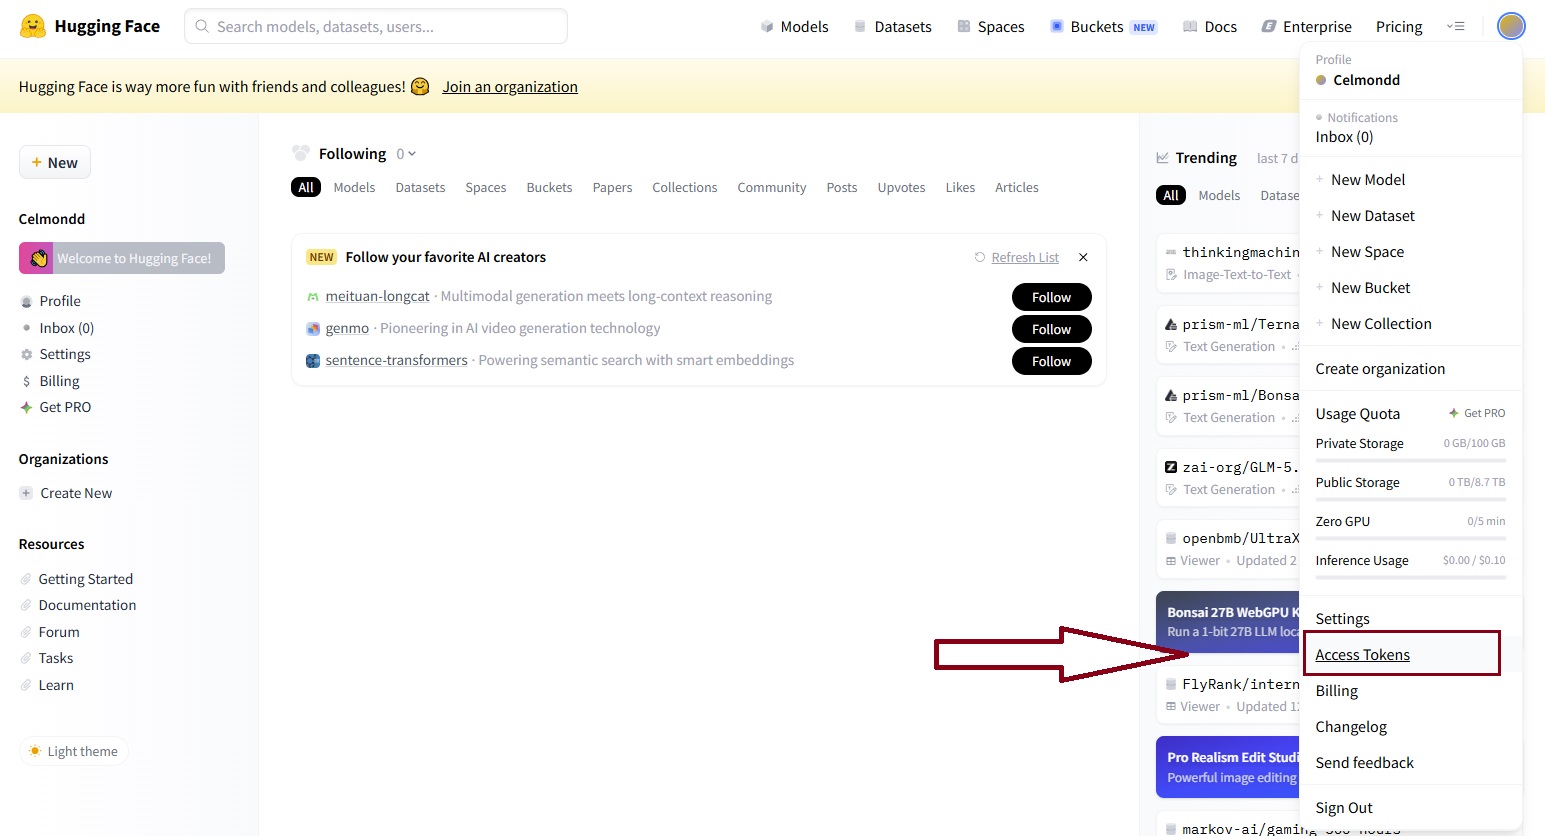This screenshot has height=836, width=1545.
Task: Open Buckets in the top navigation
Action: coord(1103,27)
